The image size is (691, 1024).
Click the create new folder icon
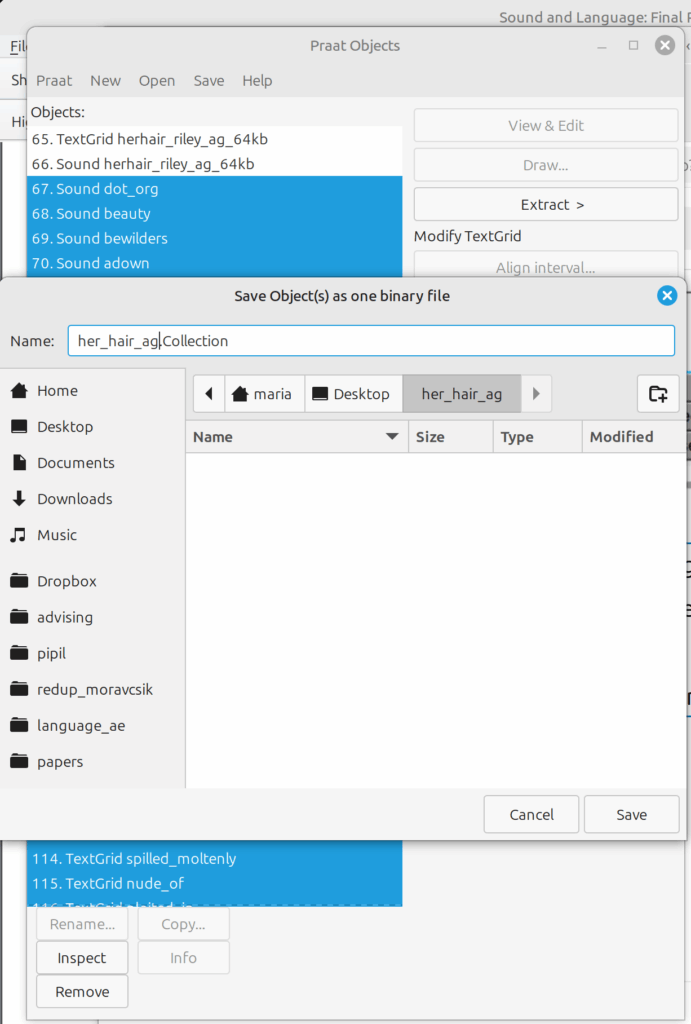point(658,394)
